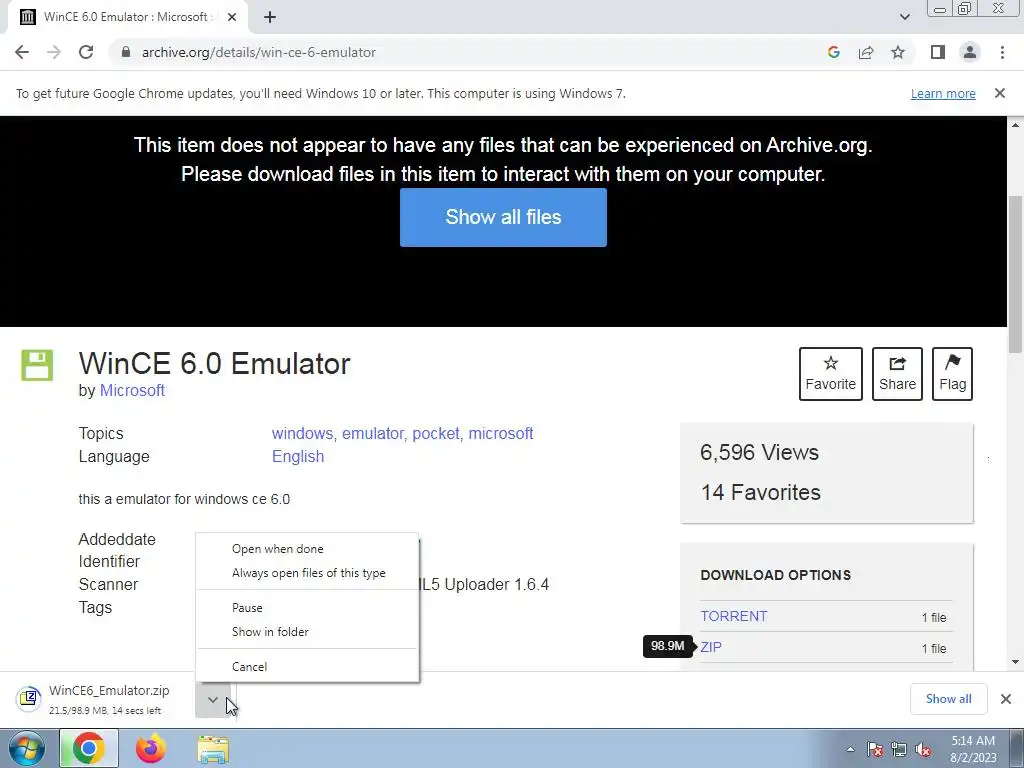This screenshot has height=768, width=1024.
Task: Click the Action Center flag tray icon
Action: point(875,749)
